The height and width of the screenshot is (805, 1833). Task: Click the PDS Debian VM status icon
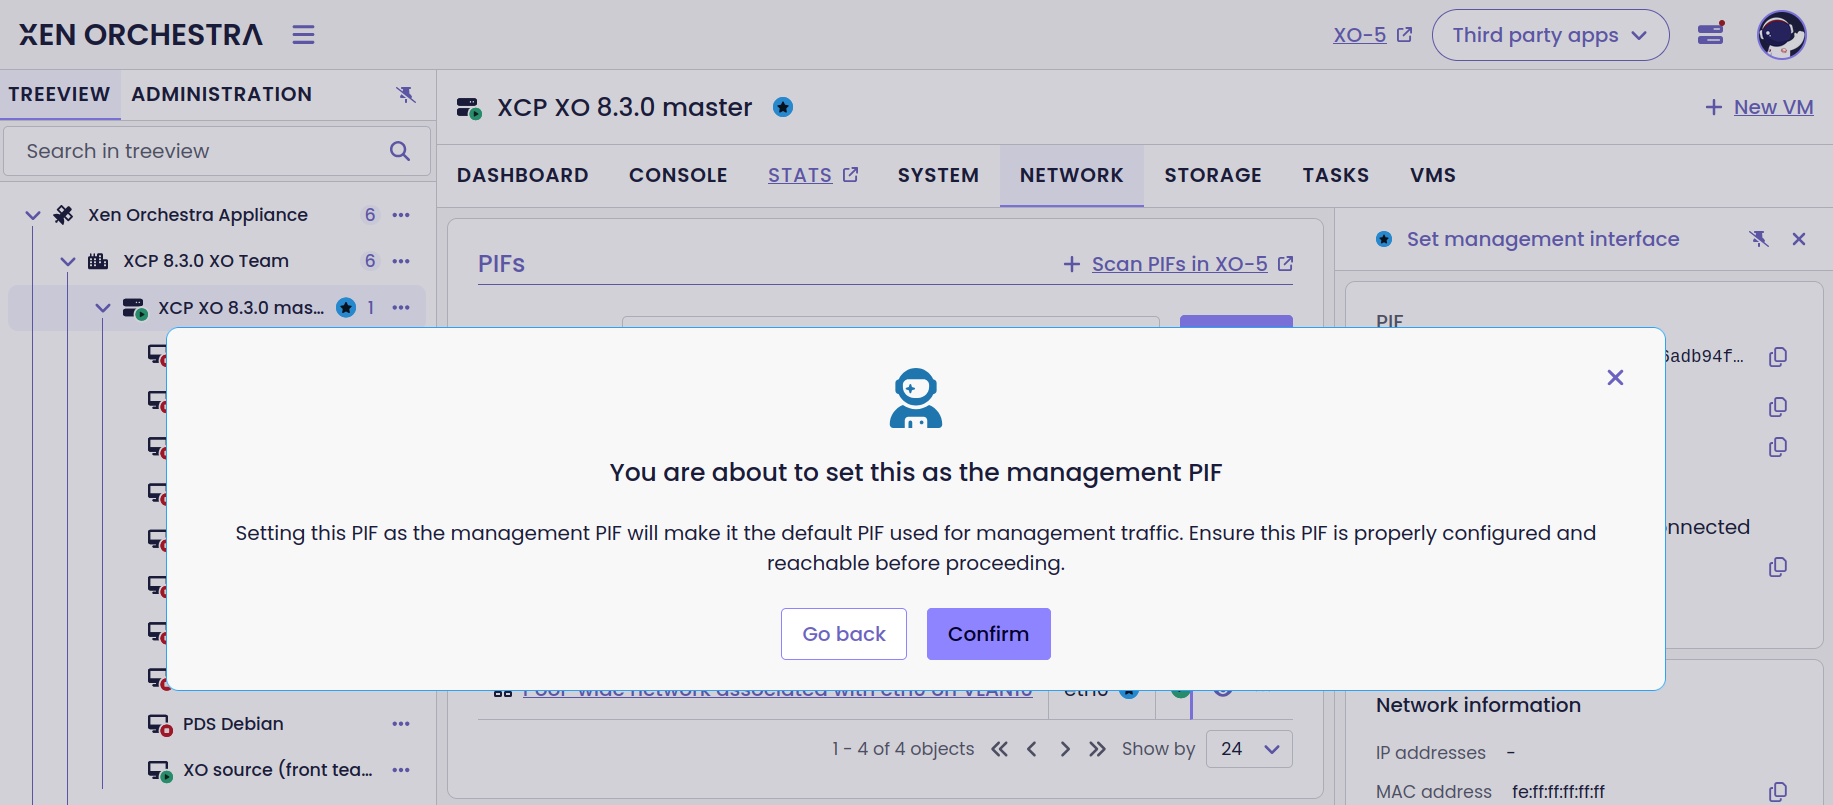pyautogui.click(x=160, y=725)
